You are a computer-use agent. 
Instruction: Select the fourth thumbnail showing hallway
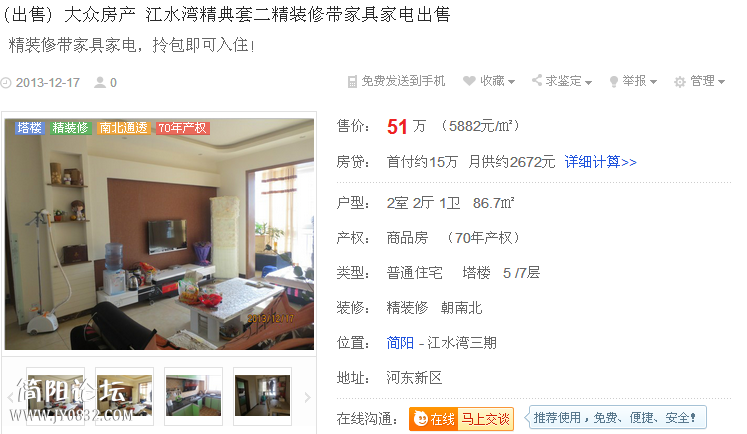point(262,396)
